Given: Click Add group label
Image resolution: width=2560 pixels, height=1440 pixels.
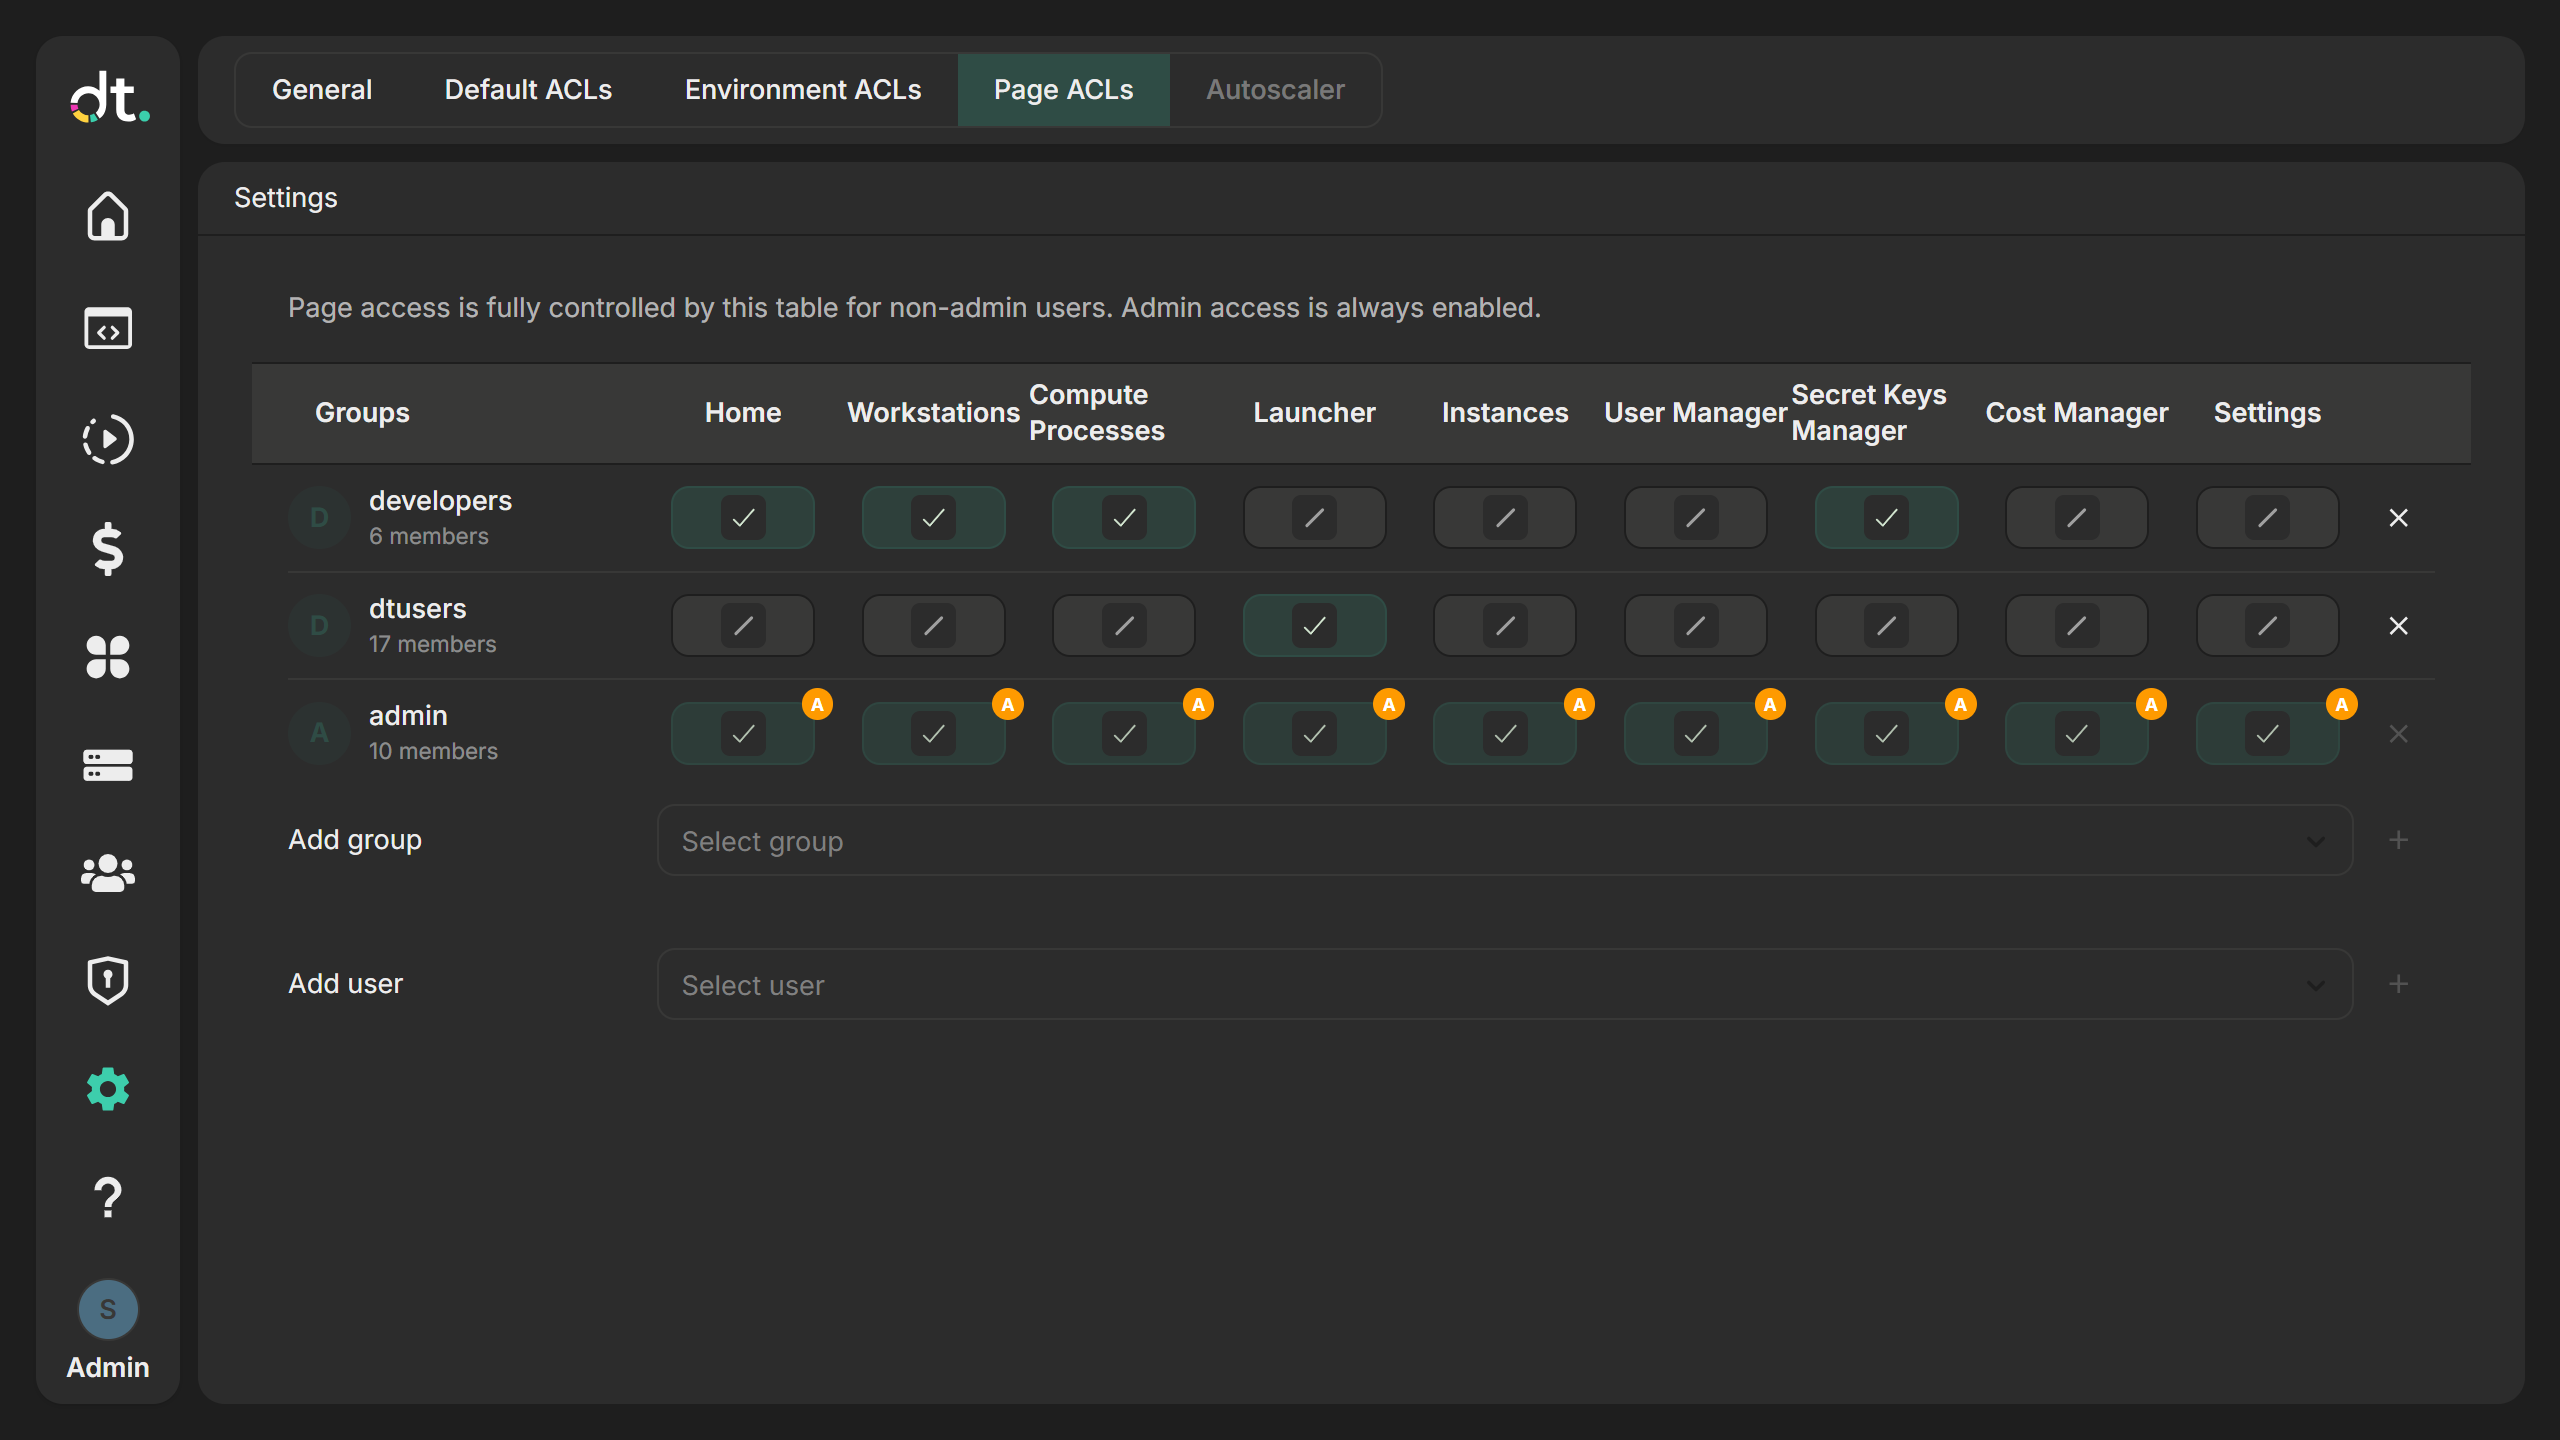Looking at the screenshot, I should pyautogui.click(x=355, y=840).
